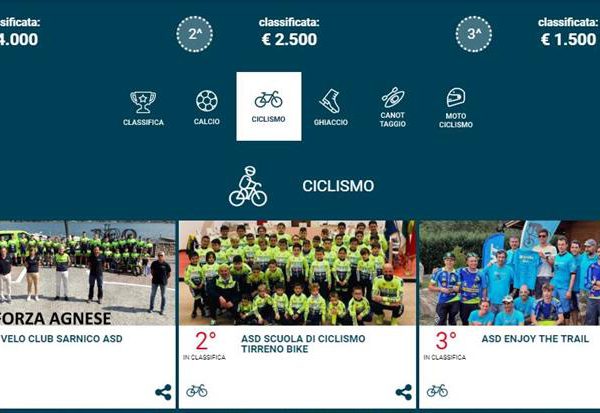The height and width of the screenshot is (413, 600).
Task: Open the ASD Enjoy The Trail link
Action: pos(535,339)
